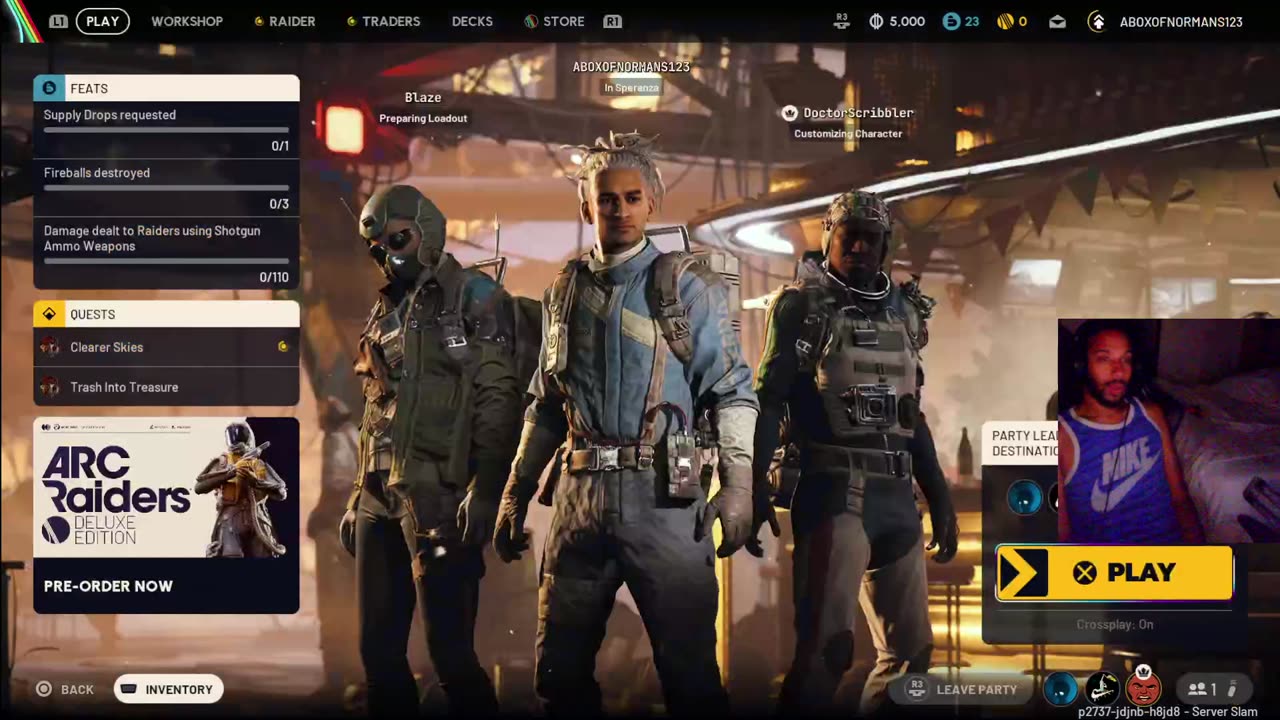Image resolution: width=1280 pixels, height=720 pixels.
Task: Click the 23 token balance value
Action: pos(971,21)
